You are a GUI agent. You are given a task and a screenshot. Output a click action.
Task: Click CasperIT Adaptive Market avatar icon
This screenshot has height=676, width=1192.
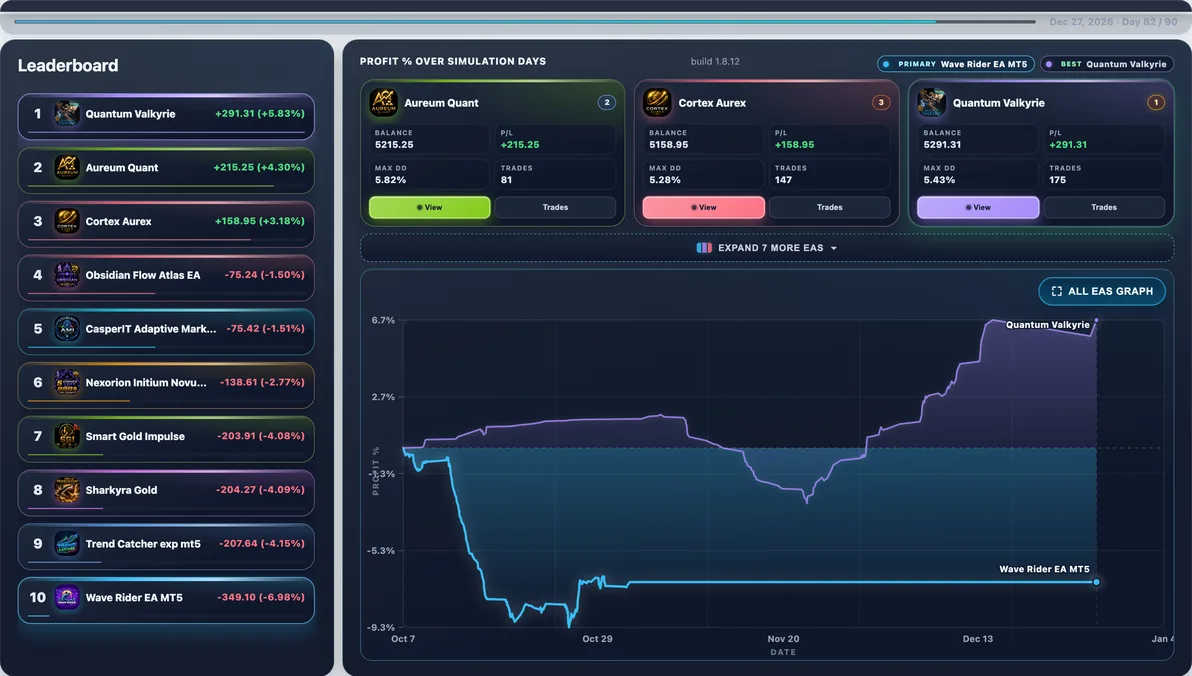pos(67,328)
